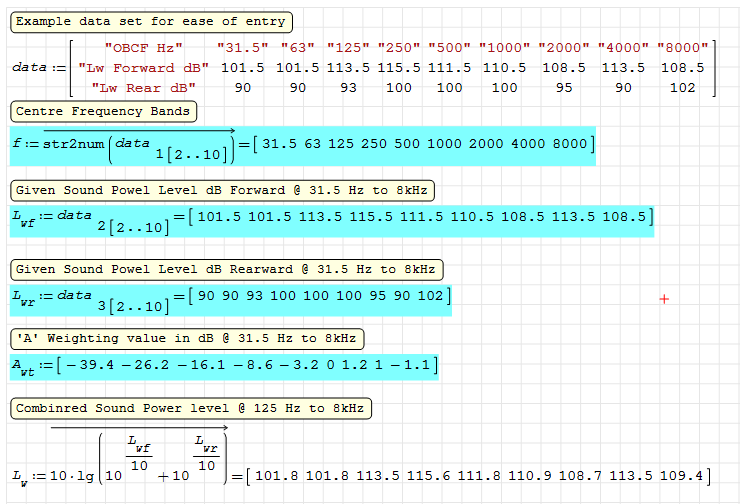Select the 'Centre Frequency Bands' text region
The width and height of the screenshot is (740, 504).
tap(102, 111)
